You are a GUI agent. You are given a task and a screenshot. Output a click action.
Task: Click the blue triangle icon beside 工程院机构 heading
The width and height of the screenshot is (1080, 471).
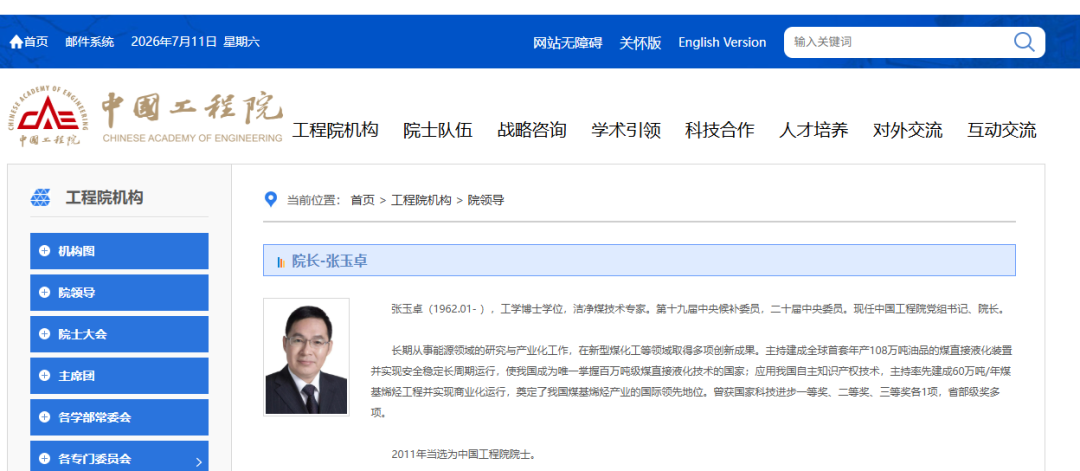[41, 198]
